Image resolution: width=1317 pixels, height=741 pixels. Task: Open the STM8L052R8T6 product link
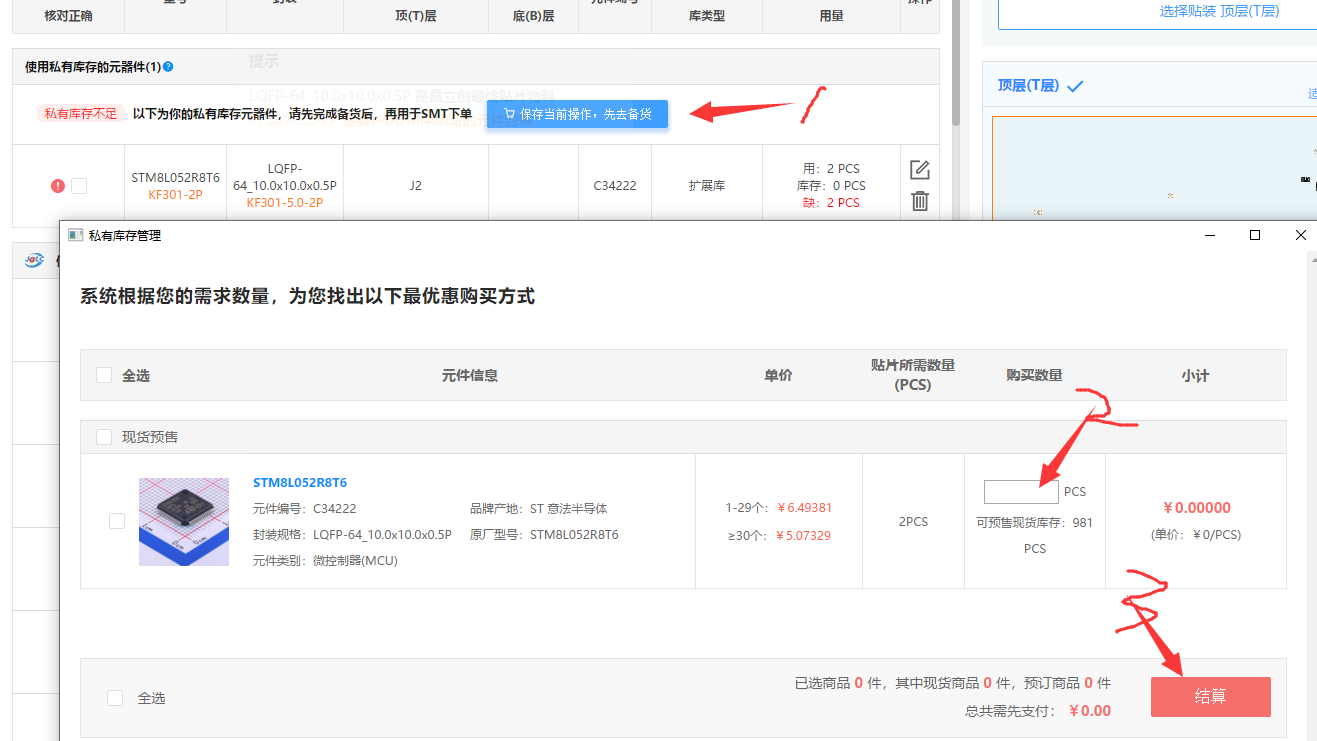pyautogui.click(x=300, y=482)
